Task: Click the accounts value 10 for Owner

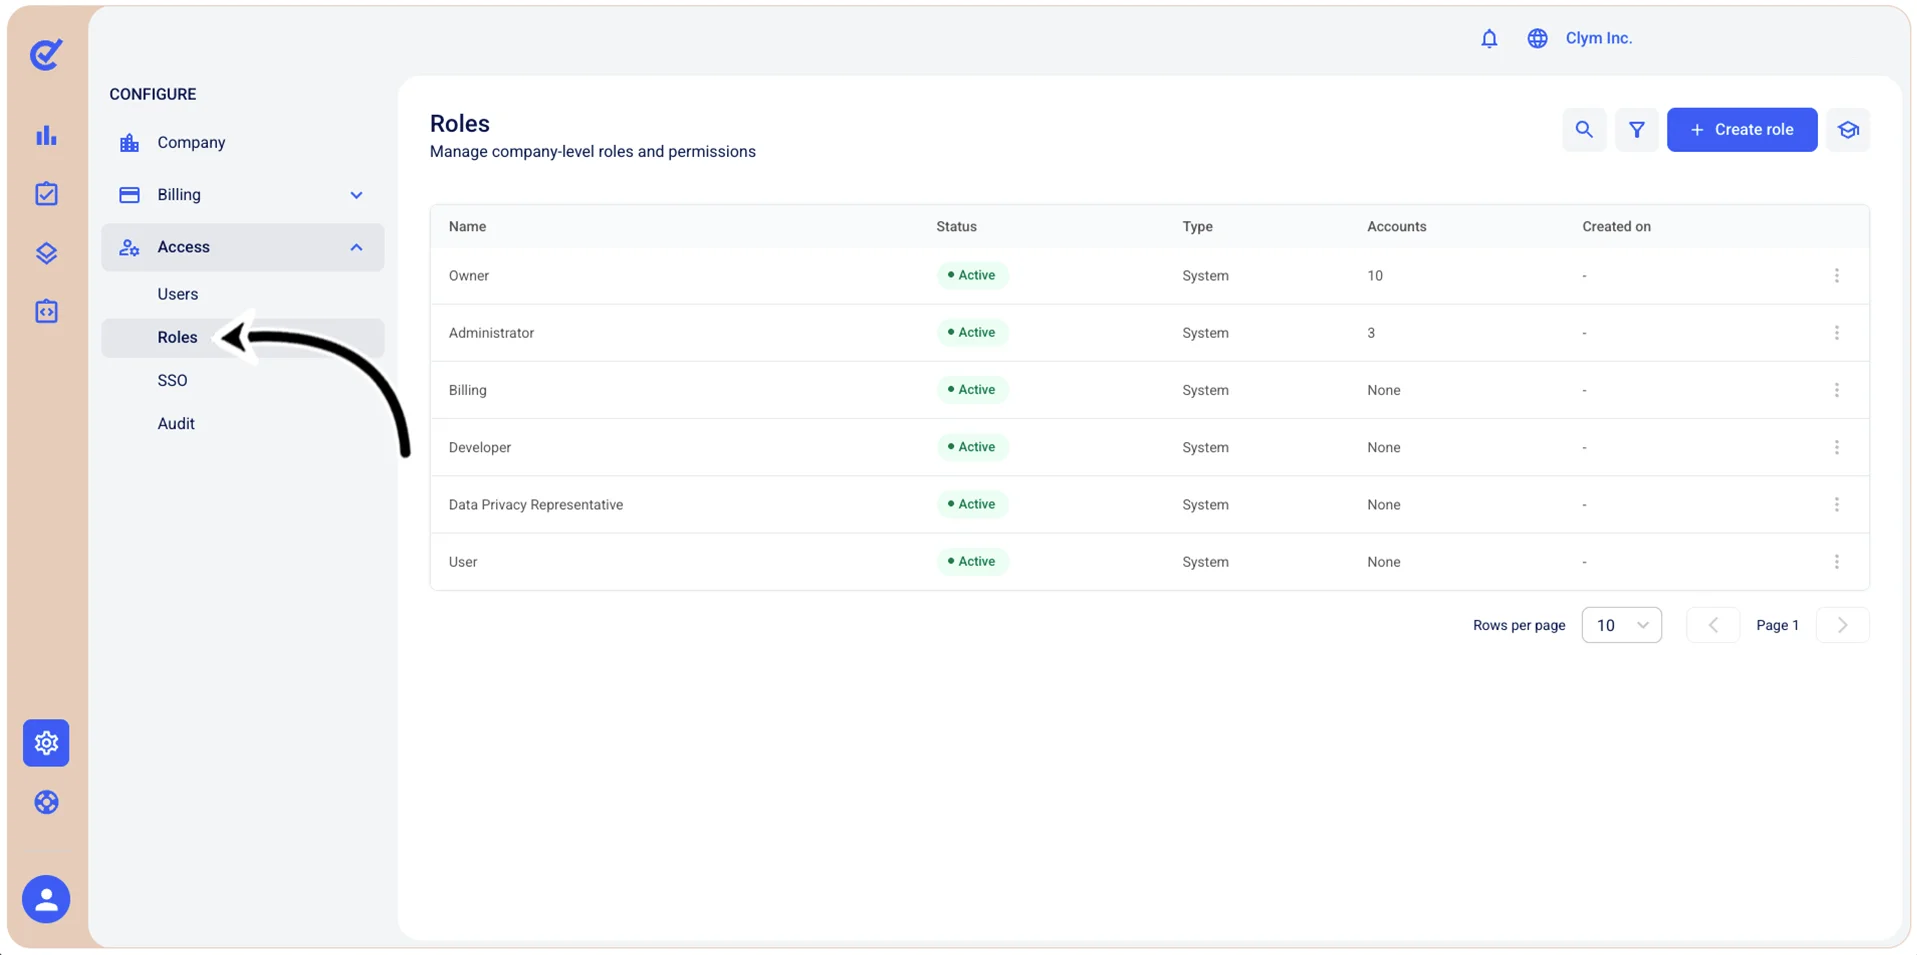Action: (x=1374, y=276)
